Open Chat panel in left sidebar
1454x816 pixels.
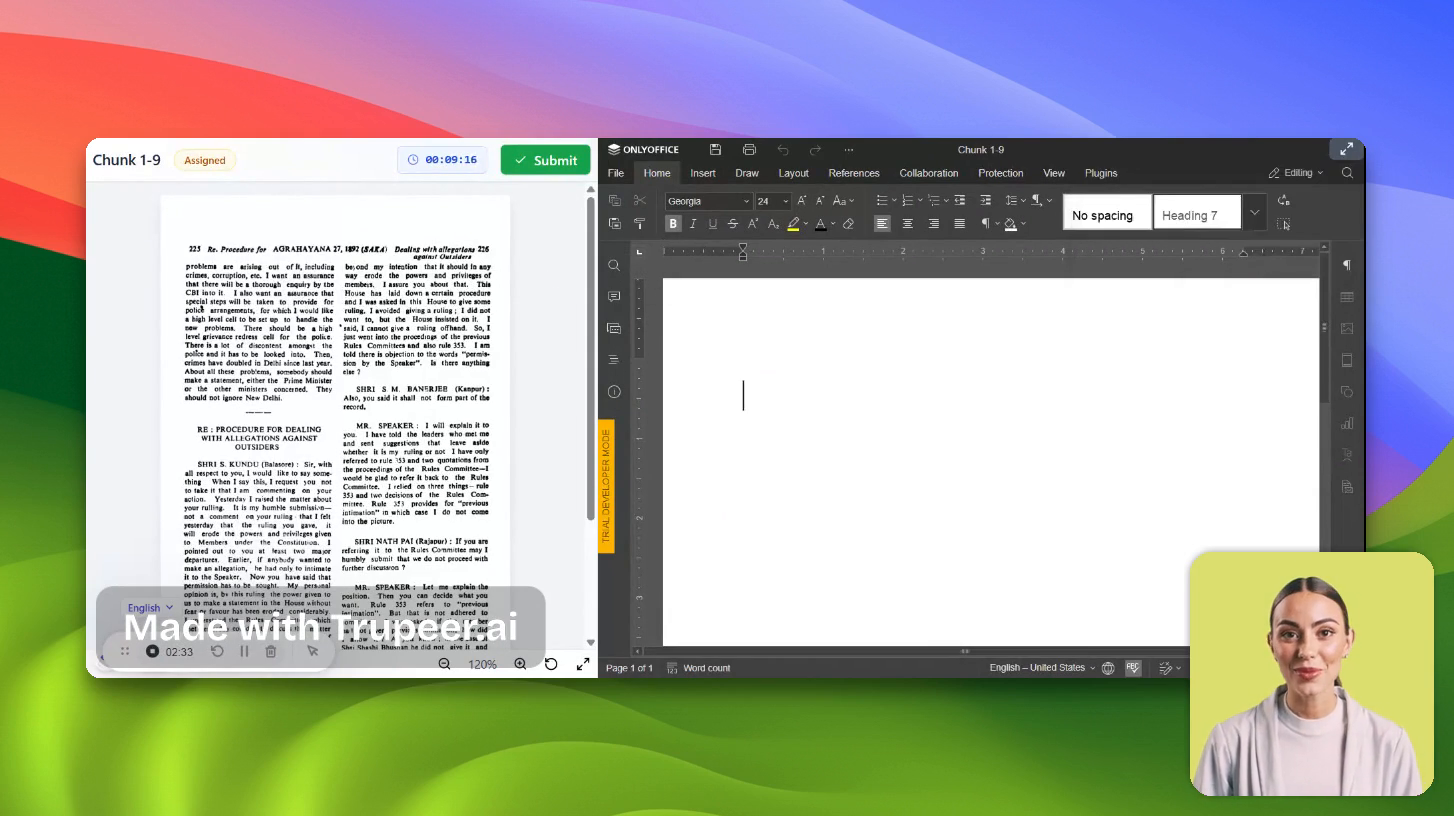pos(614,328)
